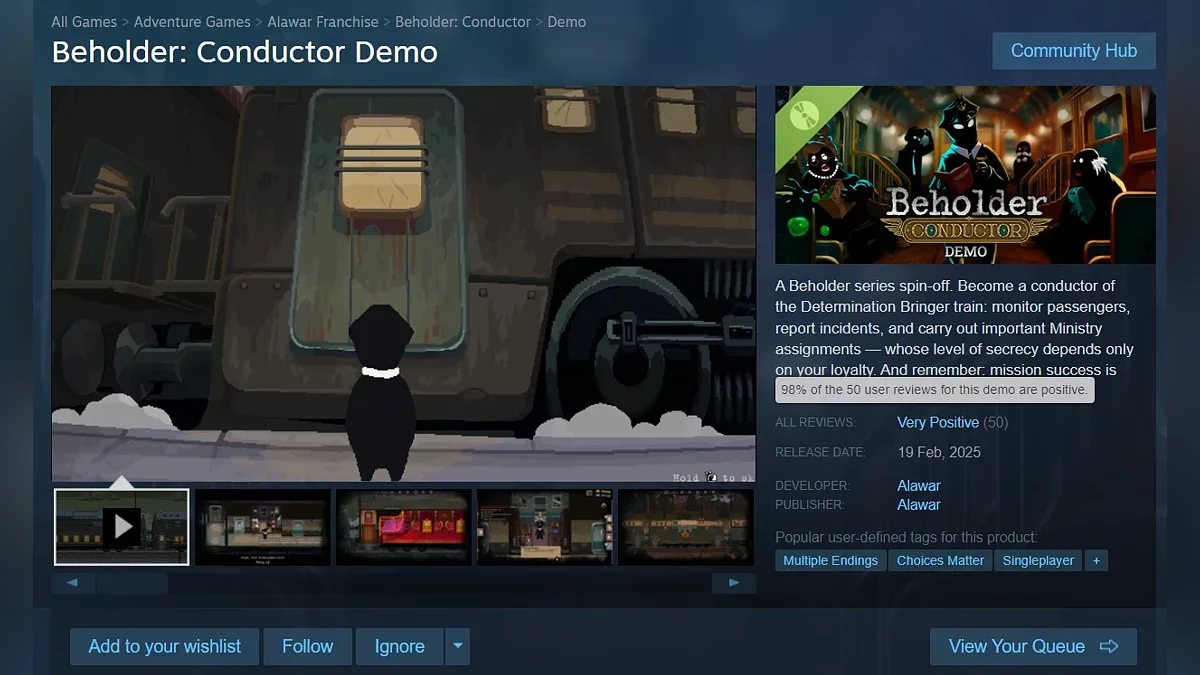Go to All Games breadcrumb

point(84,21)
